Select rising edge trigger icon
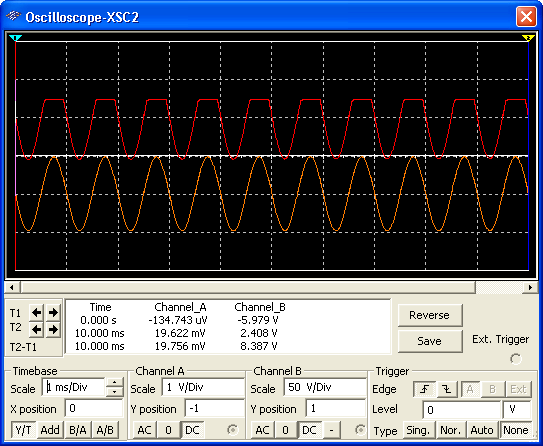Screen dimensions: 543x446 coord(425,390)
